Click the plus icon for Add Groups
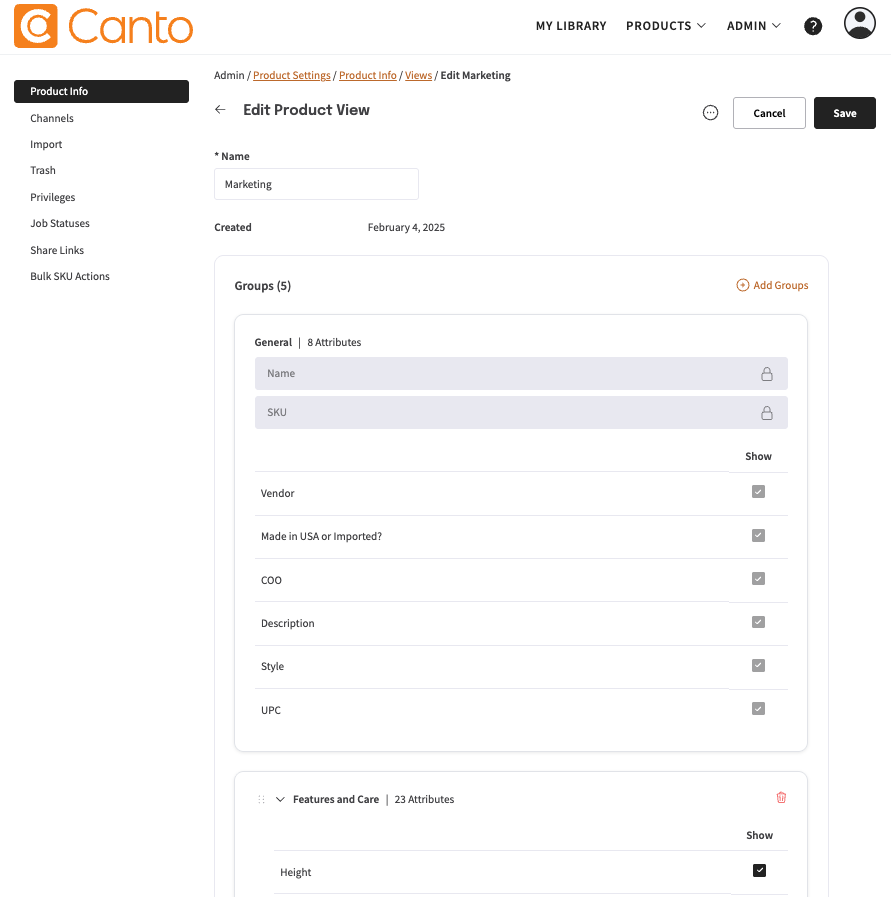This screenshot has height=897, width=891. click(742, 285)
